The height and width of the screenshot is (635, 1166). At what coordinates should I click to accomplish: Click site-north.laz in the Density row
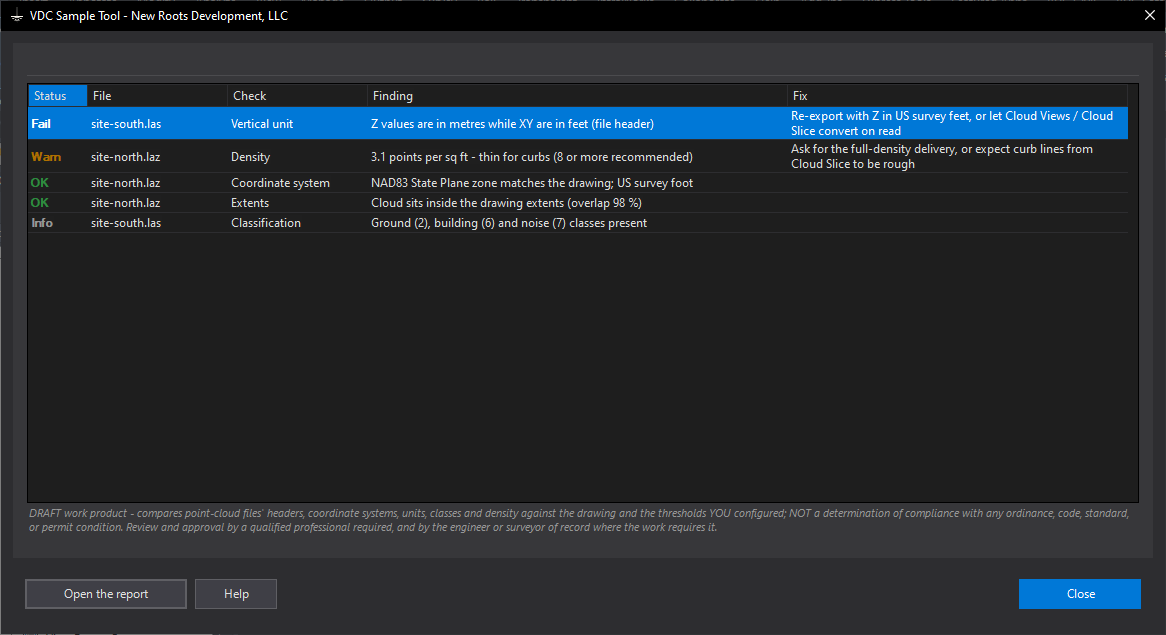pyautogui.click(x=126, y=157)
